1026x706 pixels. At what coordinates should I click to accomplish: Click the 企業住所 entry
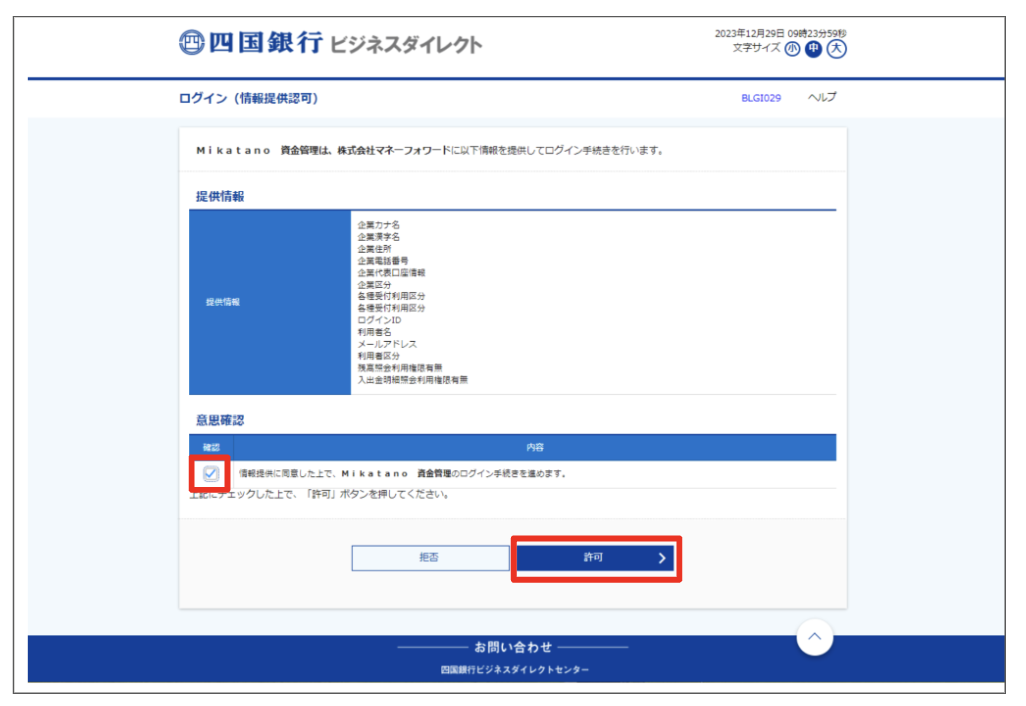coord(374,249)
